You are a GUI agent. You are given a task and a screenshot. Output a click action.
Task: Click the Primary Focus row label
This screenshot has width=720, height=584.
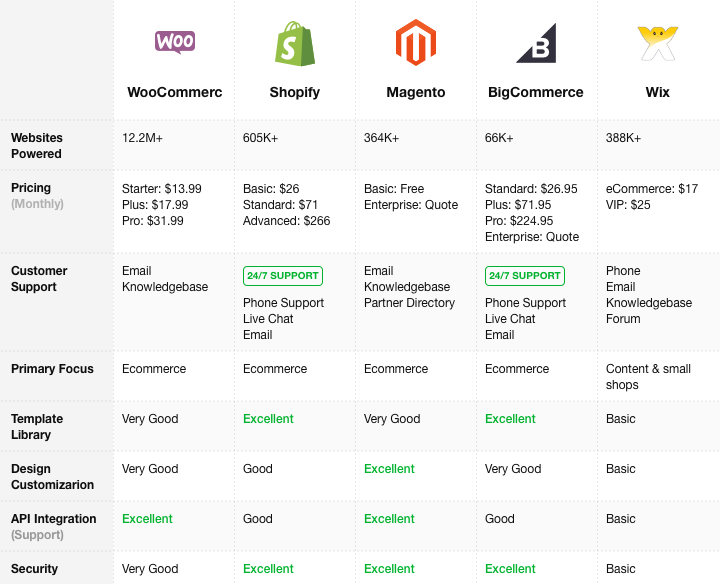pyautogui.click(x=52, y=369)
